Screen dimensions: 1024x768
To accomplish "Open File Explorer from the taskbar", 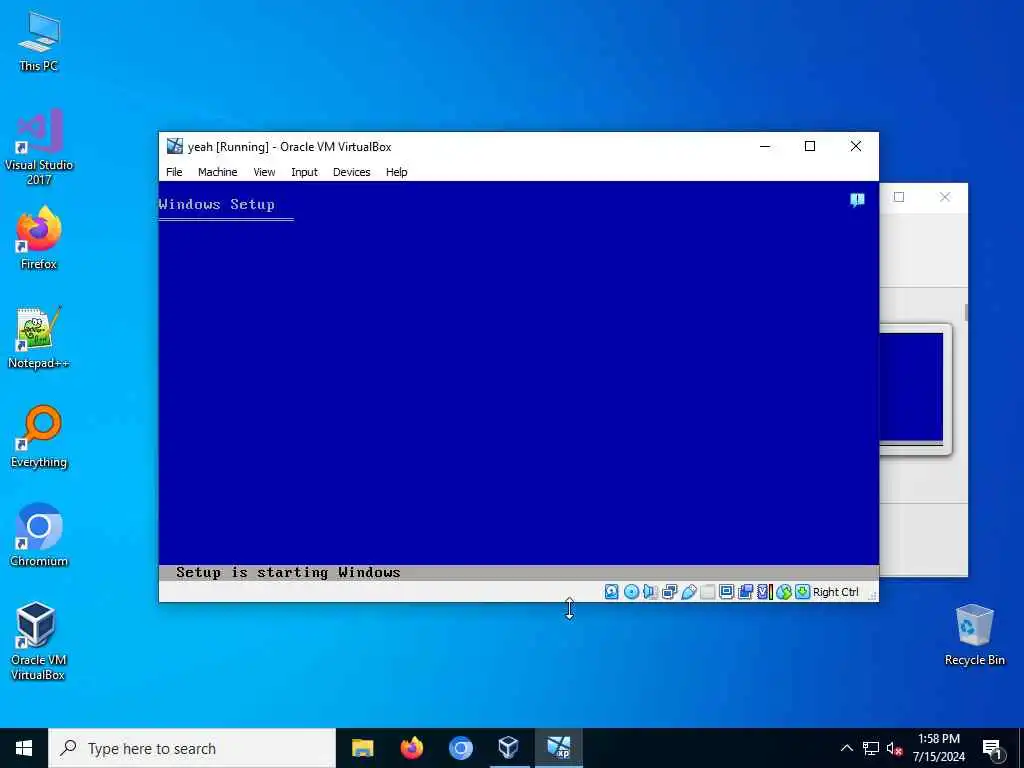I will pyautogui.click(x=362, y=748).
